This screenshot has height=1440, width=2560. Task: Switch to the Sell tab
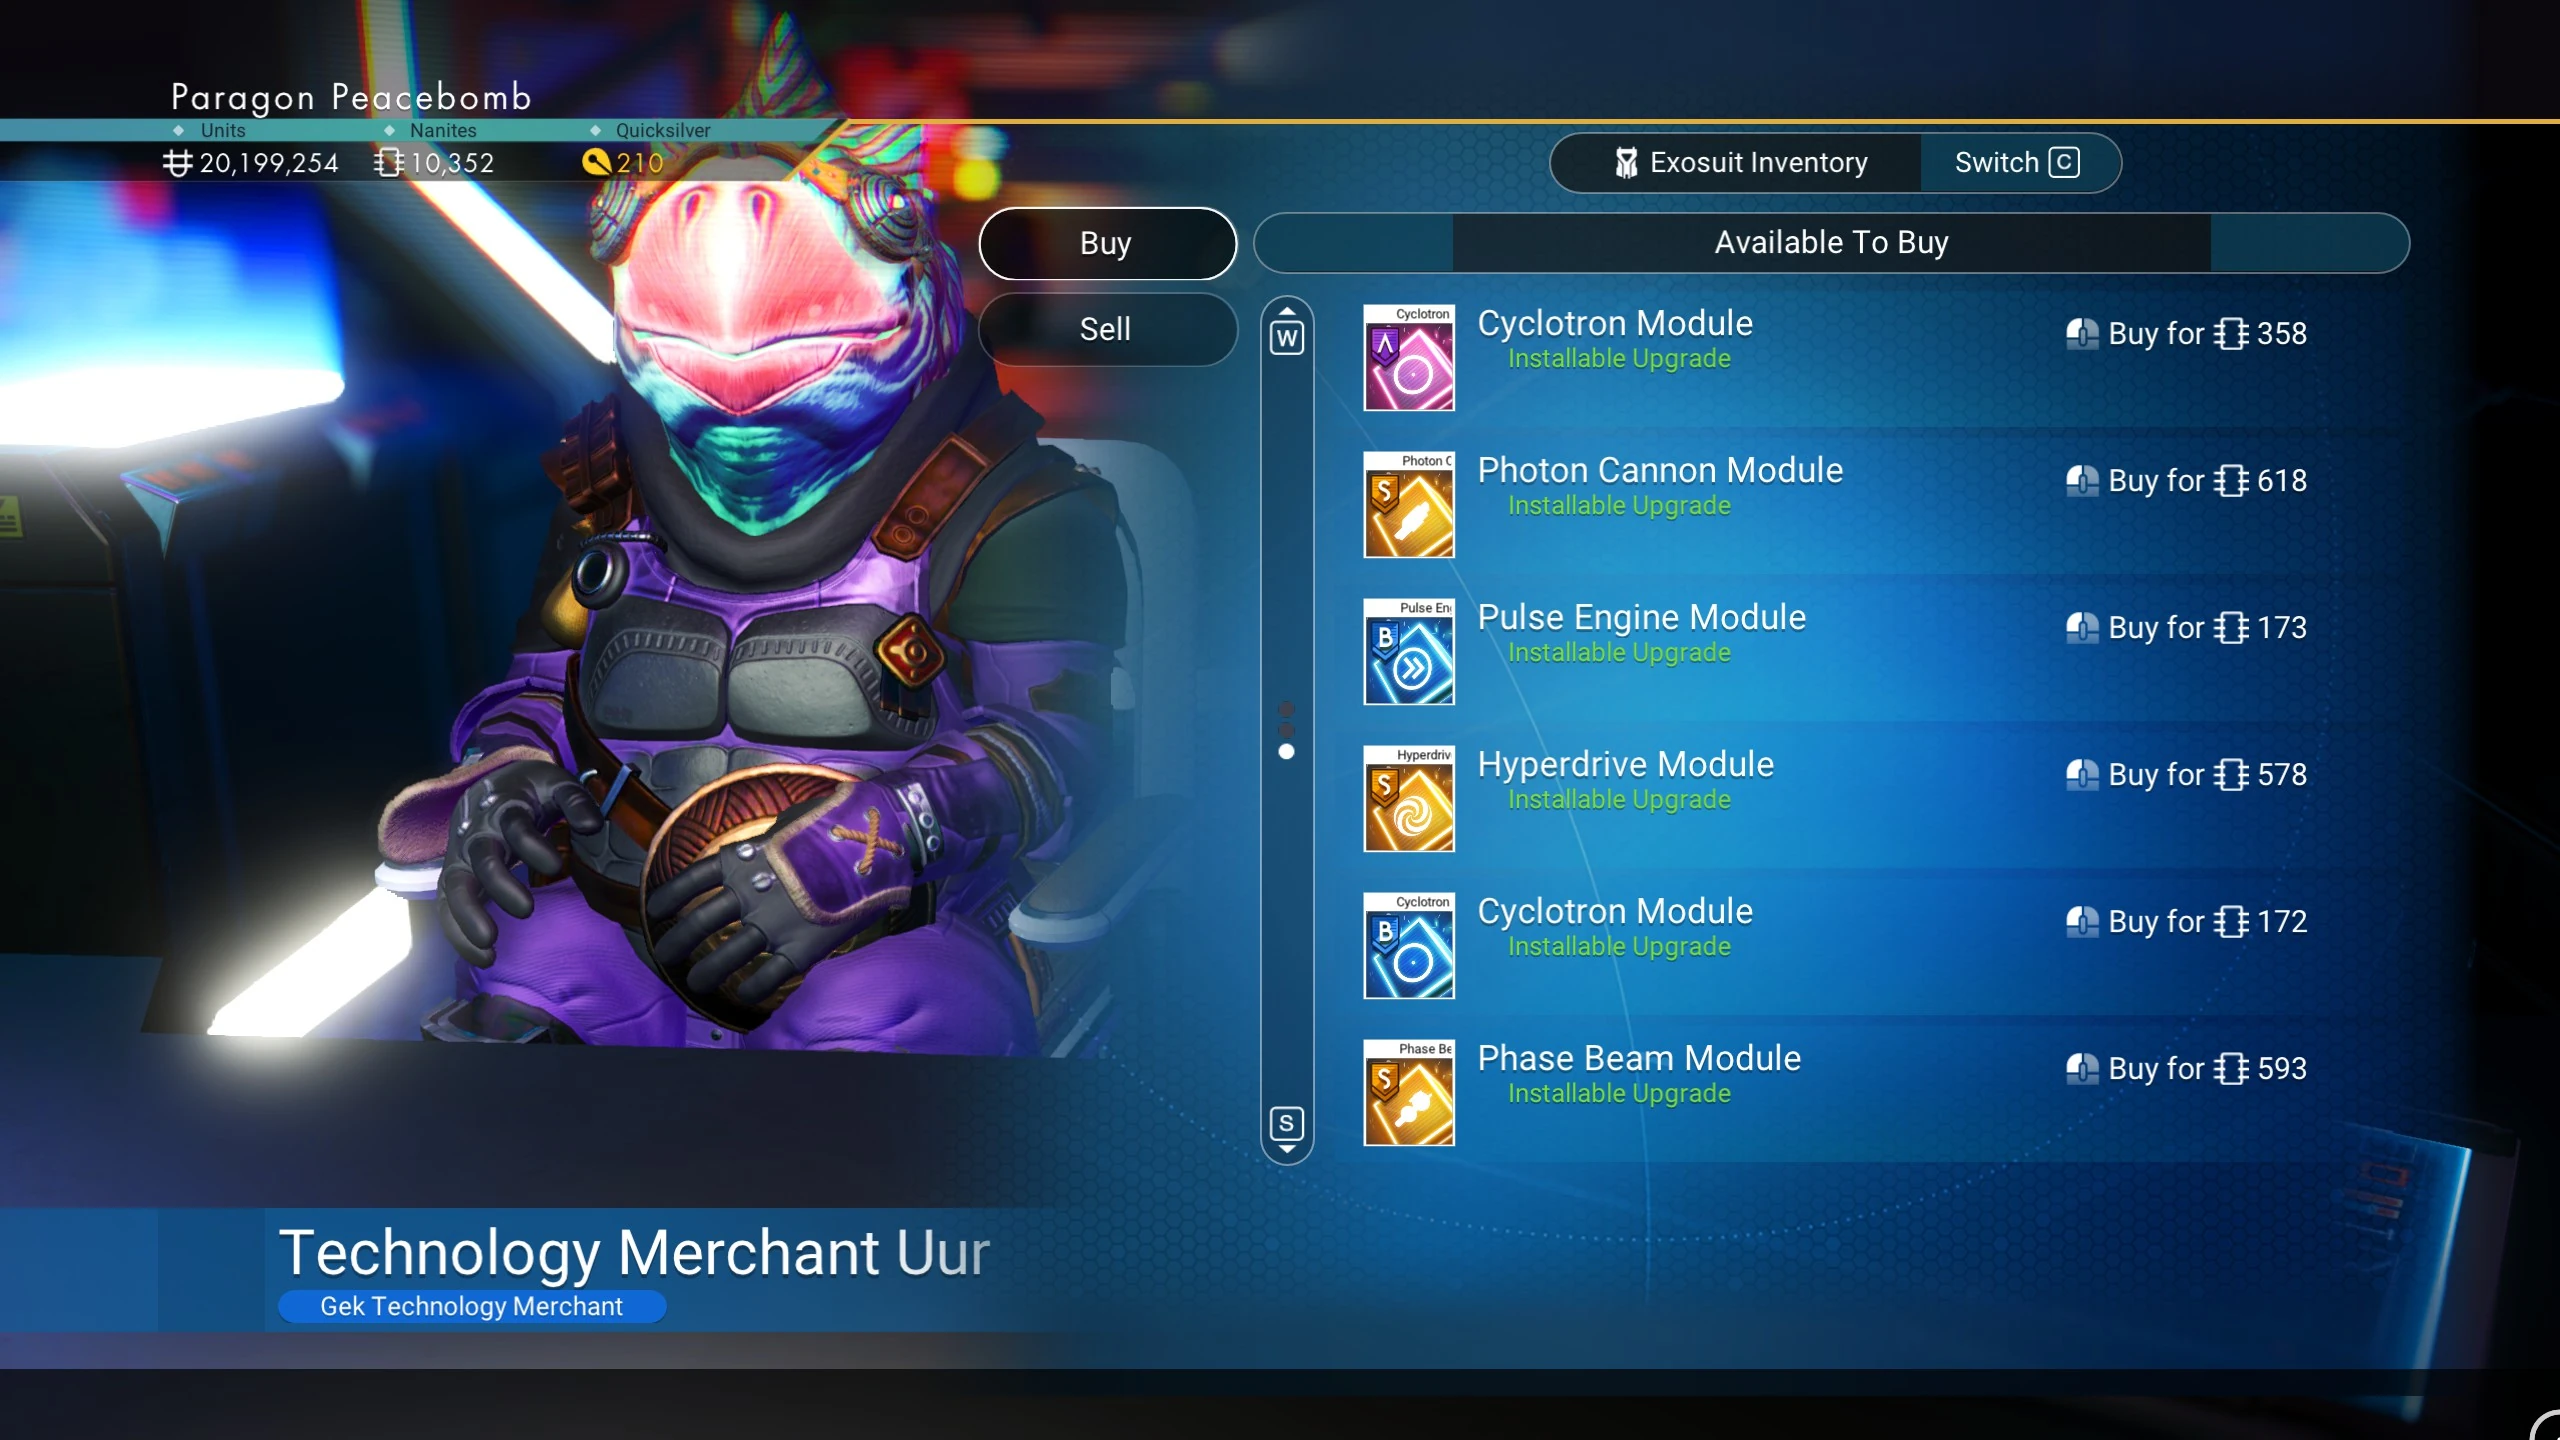pos(1107,329)
